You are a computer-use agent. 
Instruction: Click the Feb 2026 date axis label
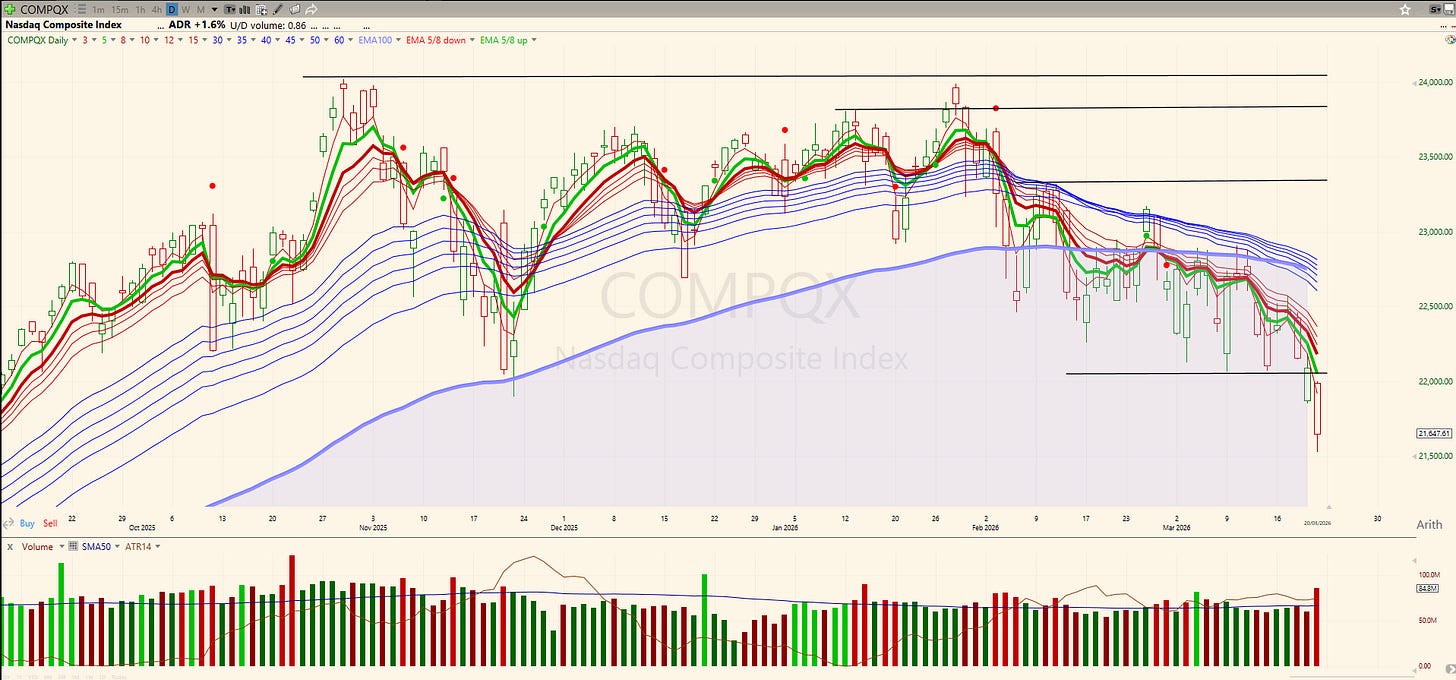(x=986, y=528)
